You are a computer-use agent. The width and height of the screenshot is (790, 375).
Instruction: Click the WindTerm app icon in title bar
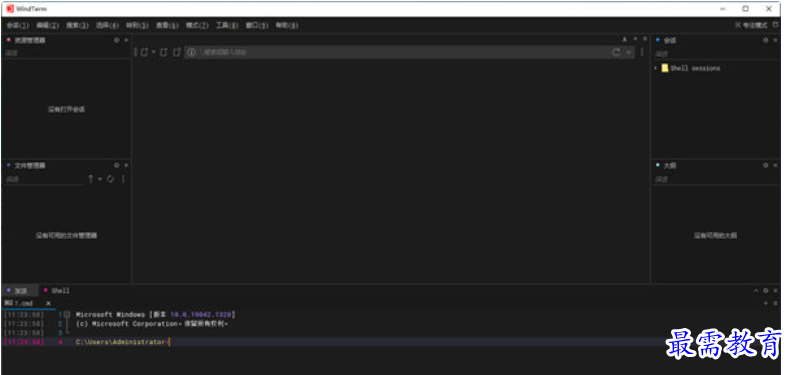point(10,9)
